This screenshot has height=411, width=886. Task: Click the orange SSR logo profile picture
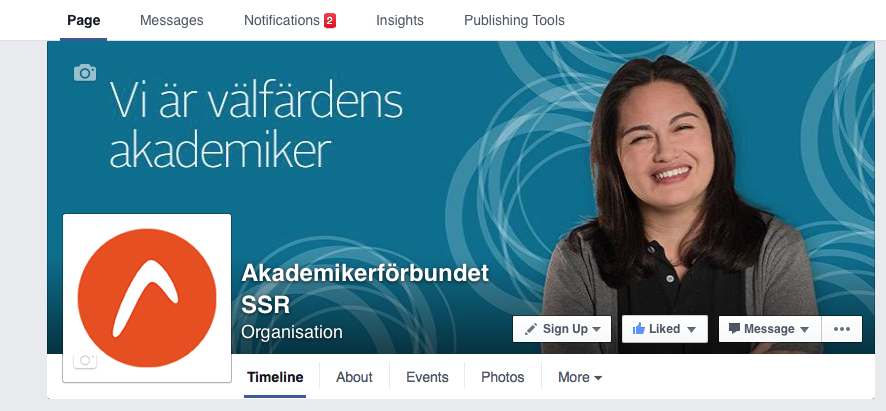(147, 298)
